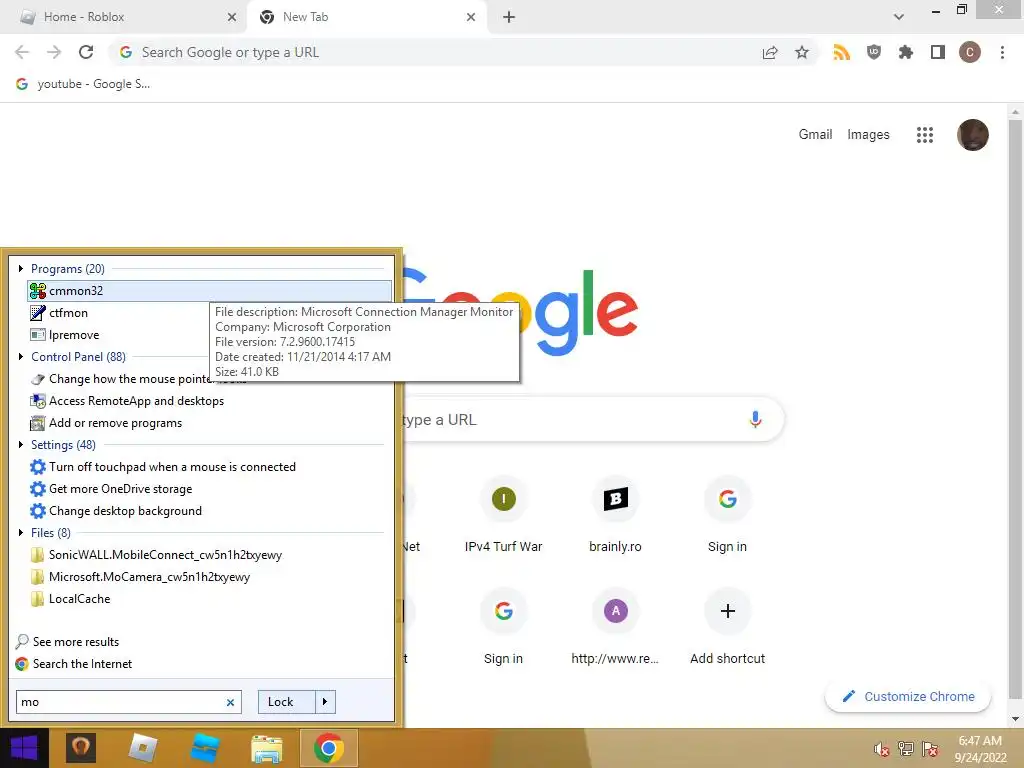1024x768 pixels.
Task: Open Chrome profile C avatar
Action: [x=970, y=52]
